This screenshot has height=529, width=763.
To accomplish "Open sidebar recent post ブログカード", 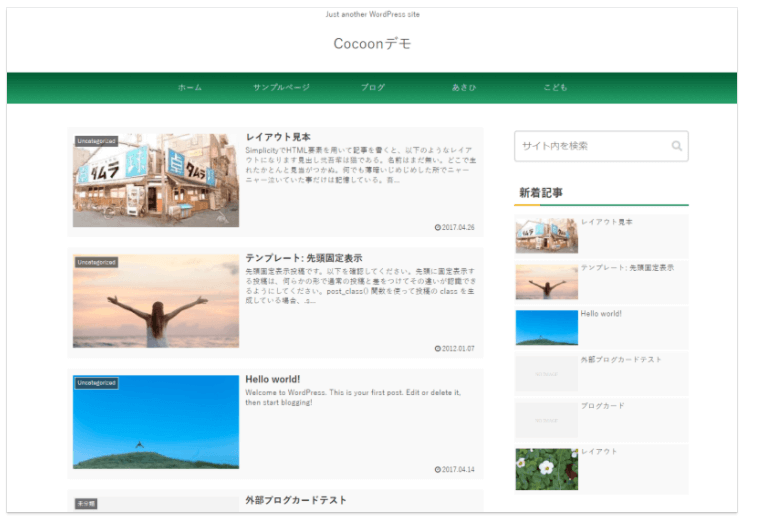I will point(602,406).
